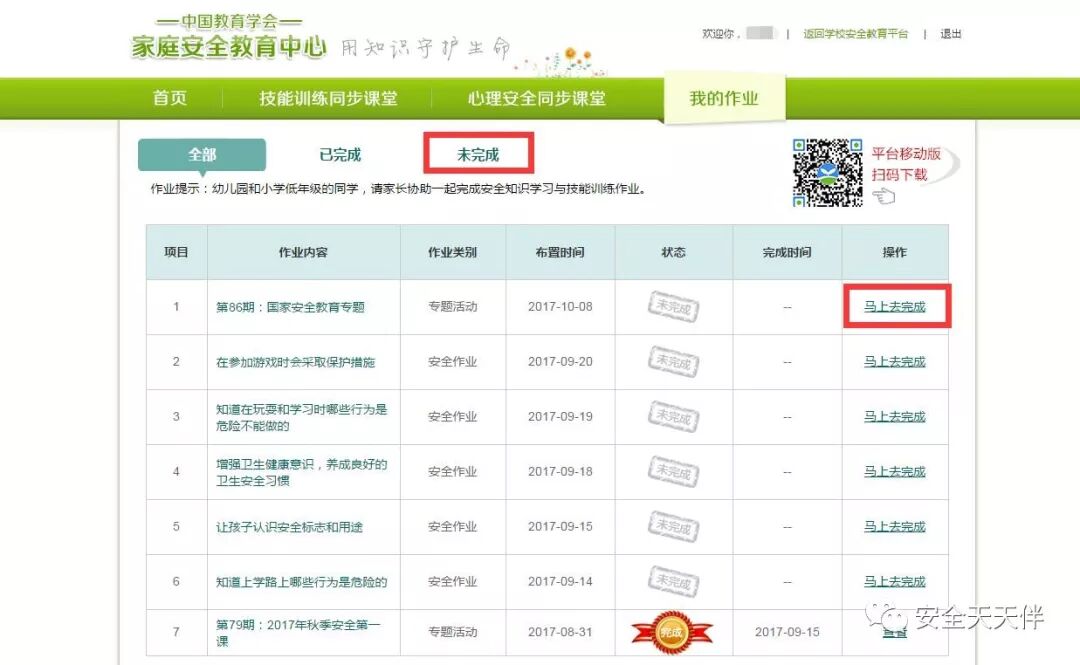Open 技能训练同步课堂 in the navigation bar
Viewport: 1080px width, 665px height.
[x=328, y=98]
